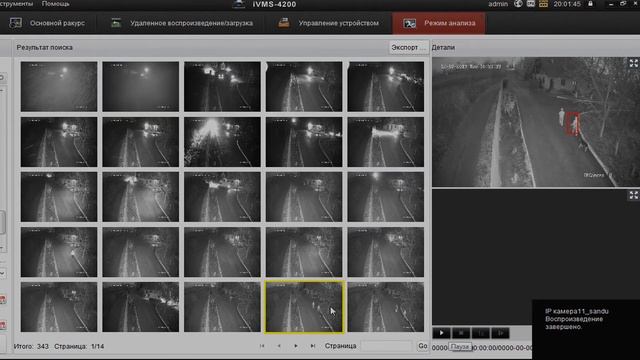The image size is (640, 360).
Task: Maximize the upper Детали video pane
Action: (x=633, y=63)
